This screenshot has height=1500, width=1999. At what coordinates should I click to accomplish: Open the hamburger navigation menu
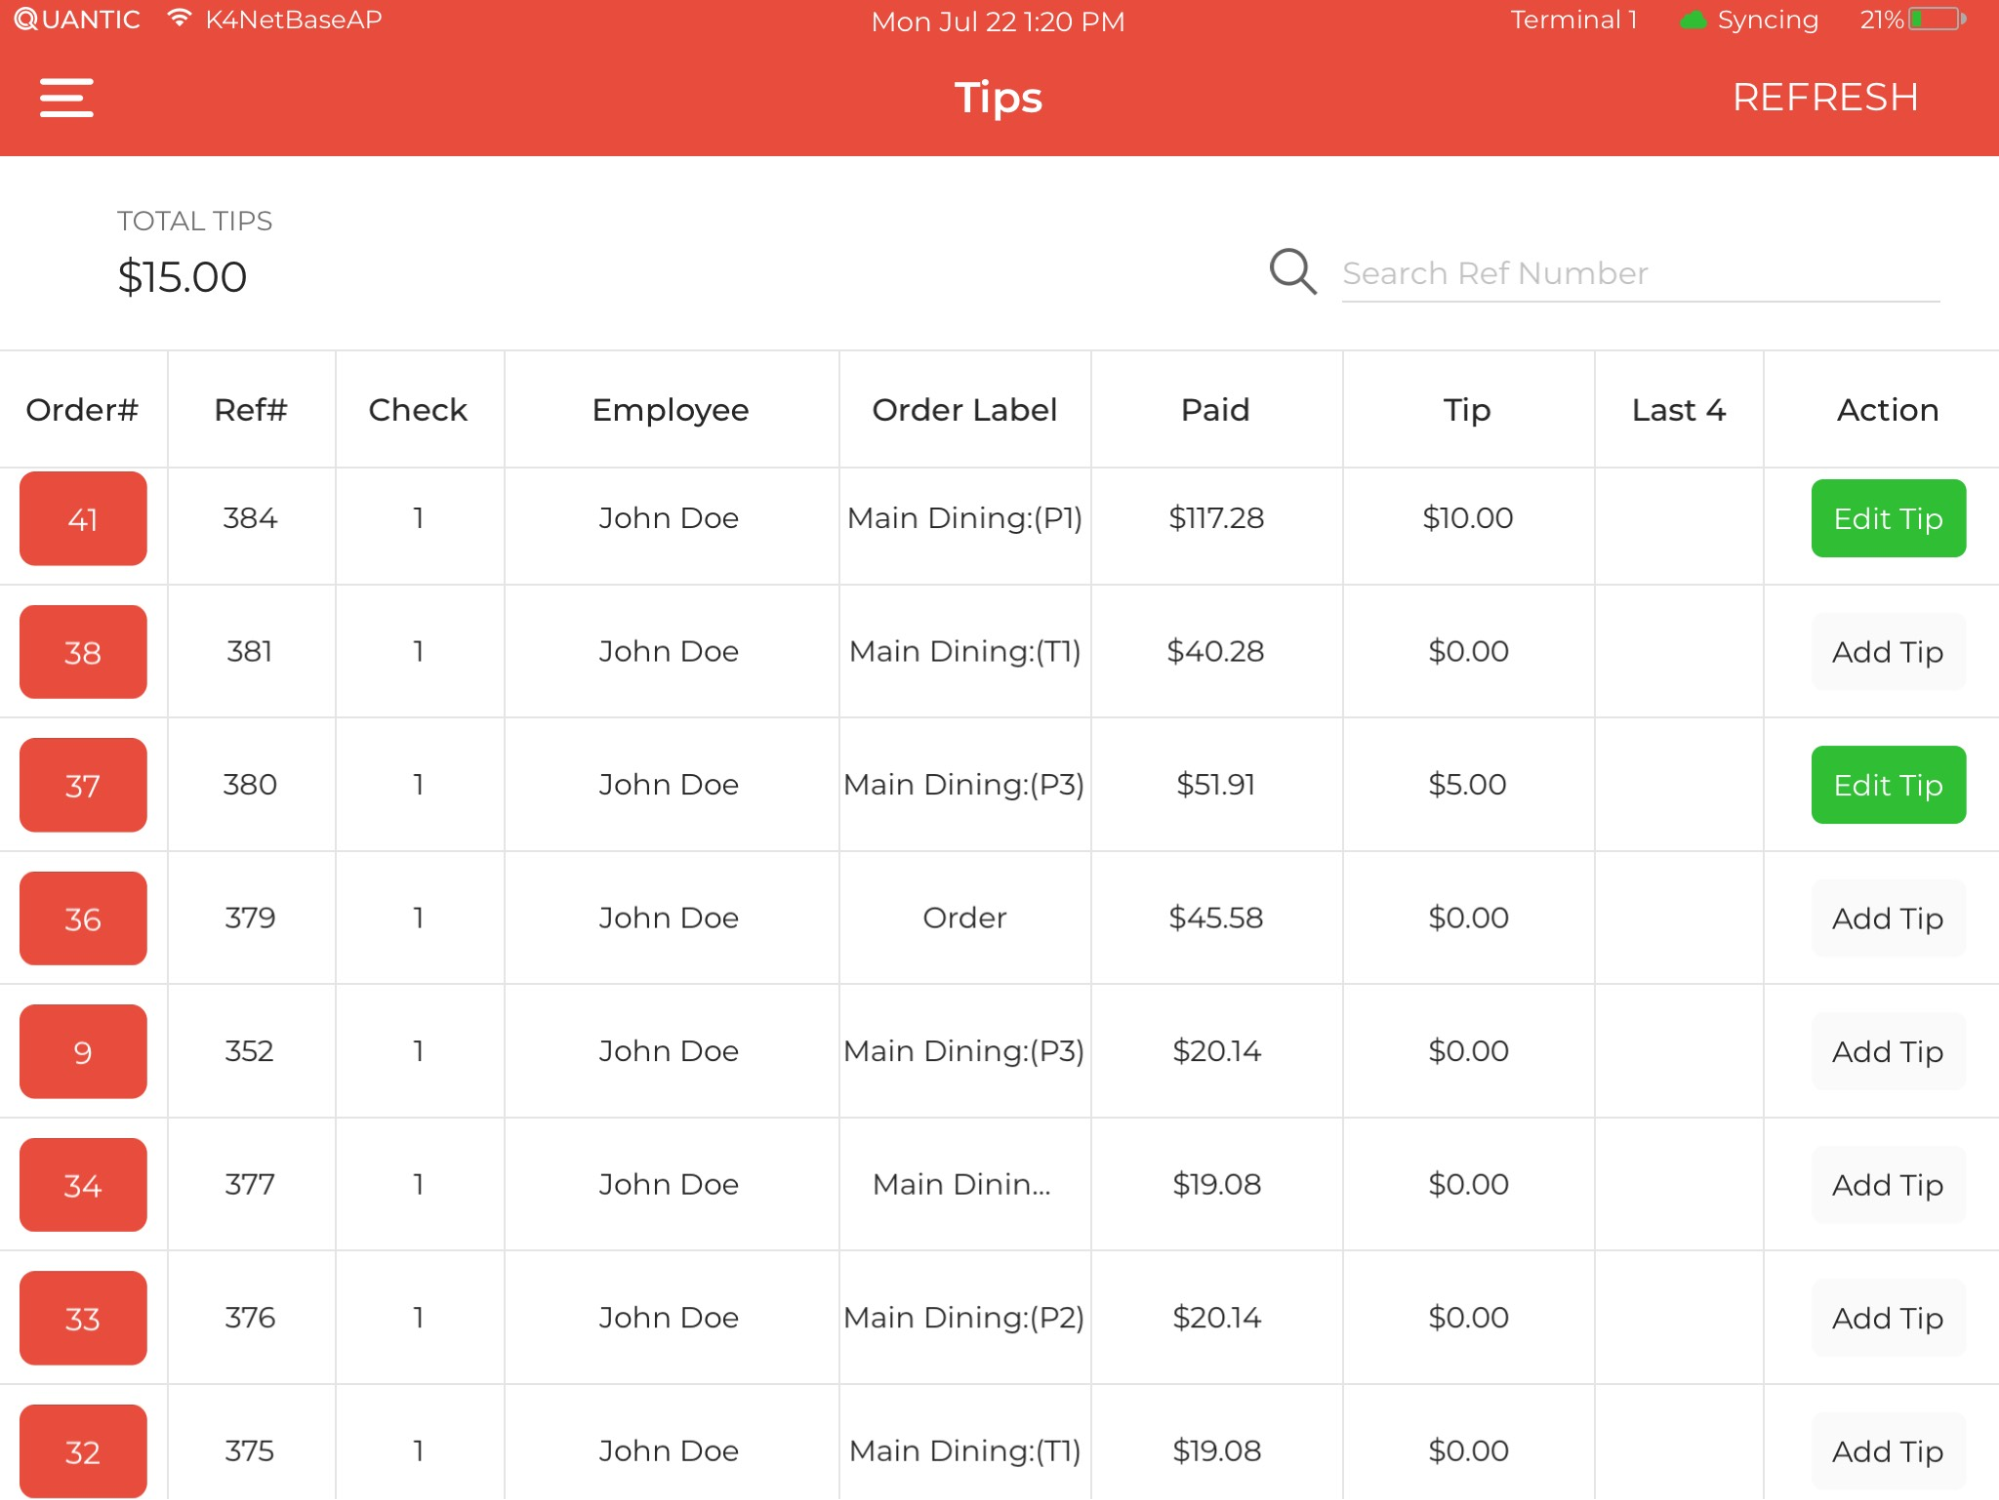tap(66, 97)
